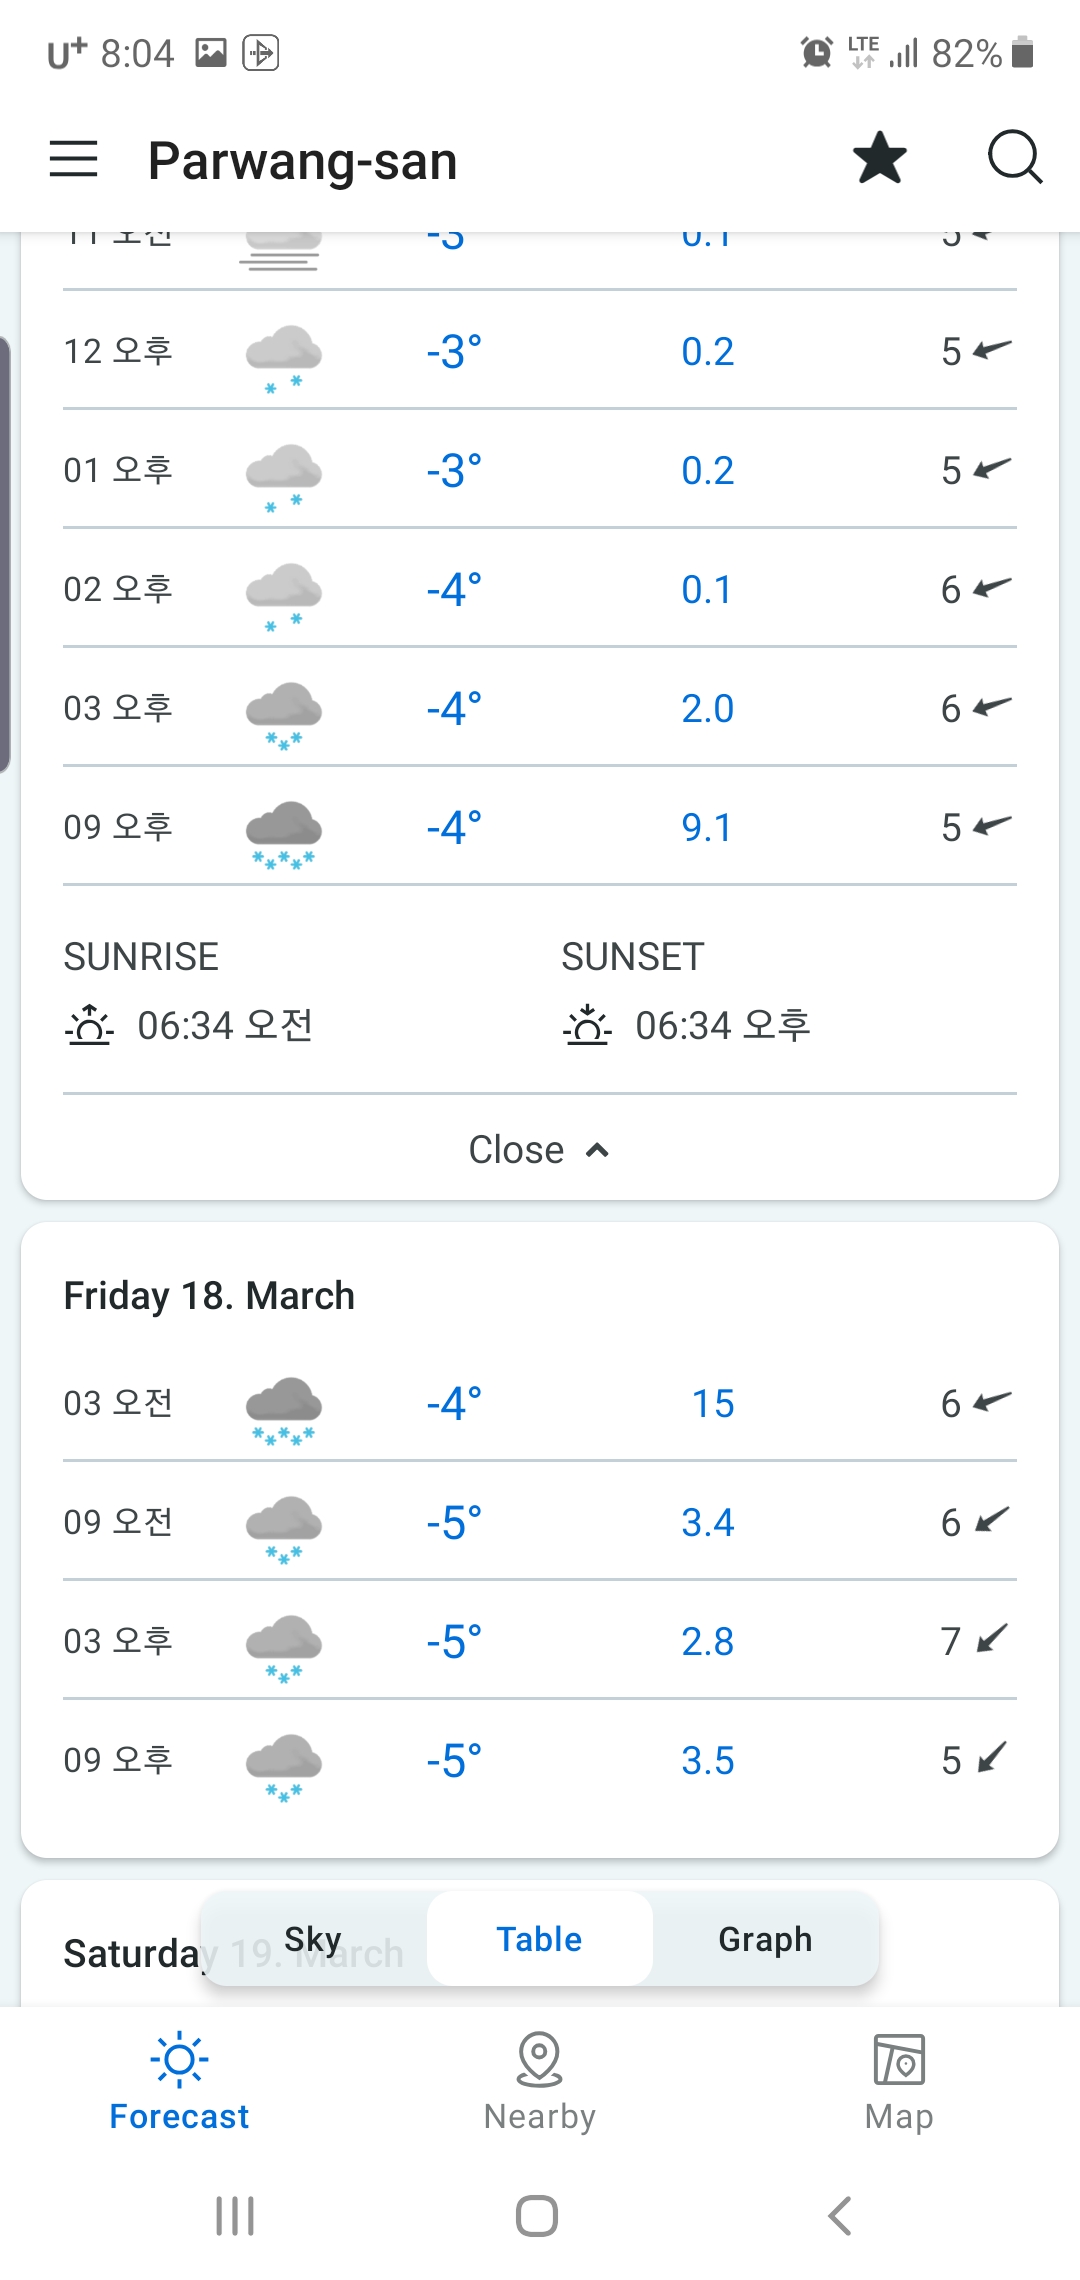The height and width of the screenshot is (2280, 1080).
Task: Select the Table view tab
Action: pyautogui.click(x=540, y=1938)
